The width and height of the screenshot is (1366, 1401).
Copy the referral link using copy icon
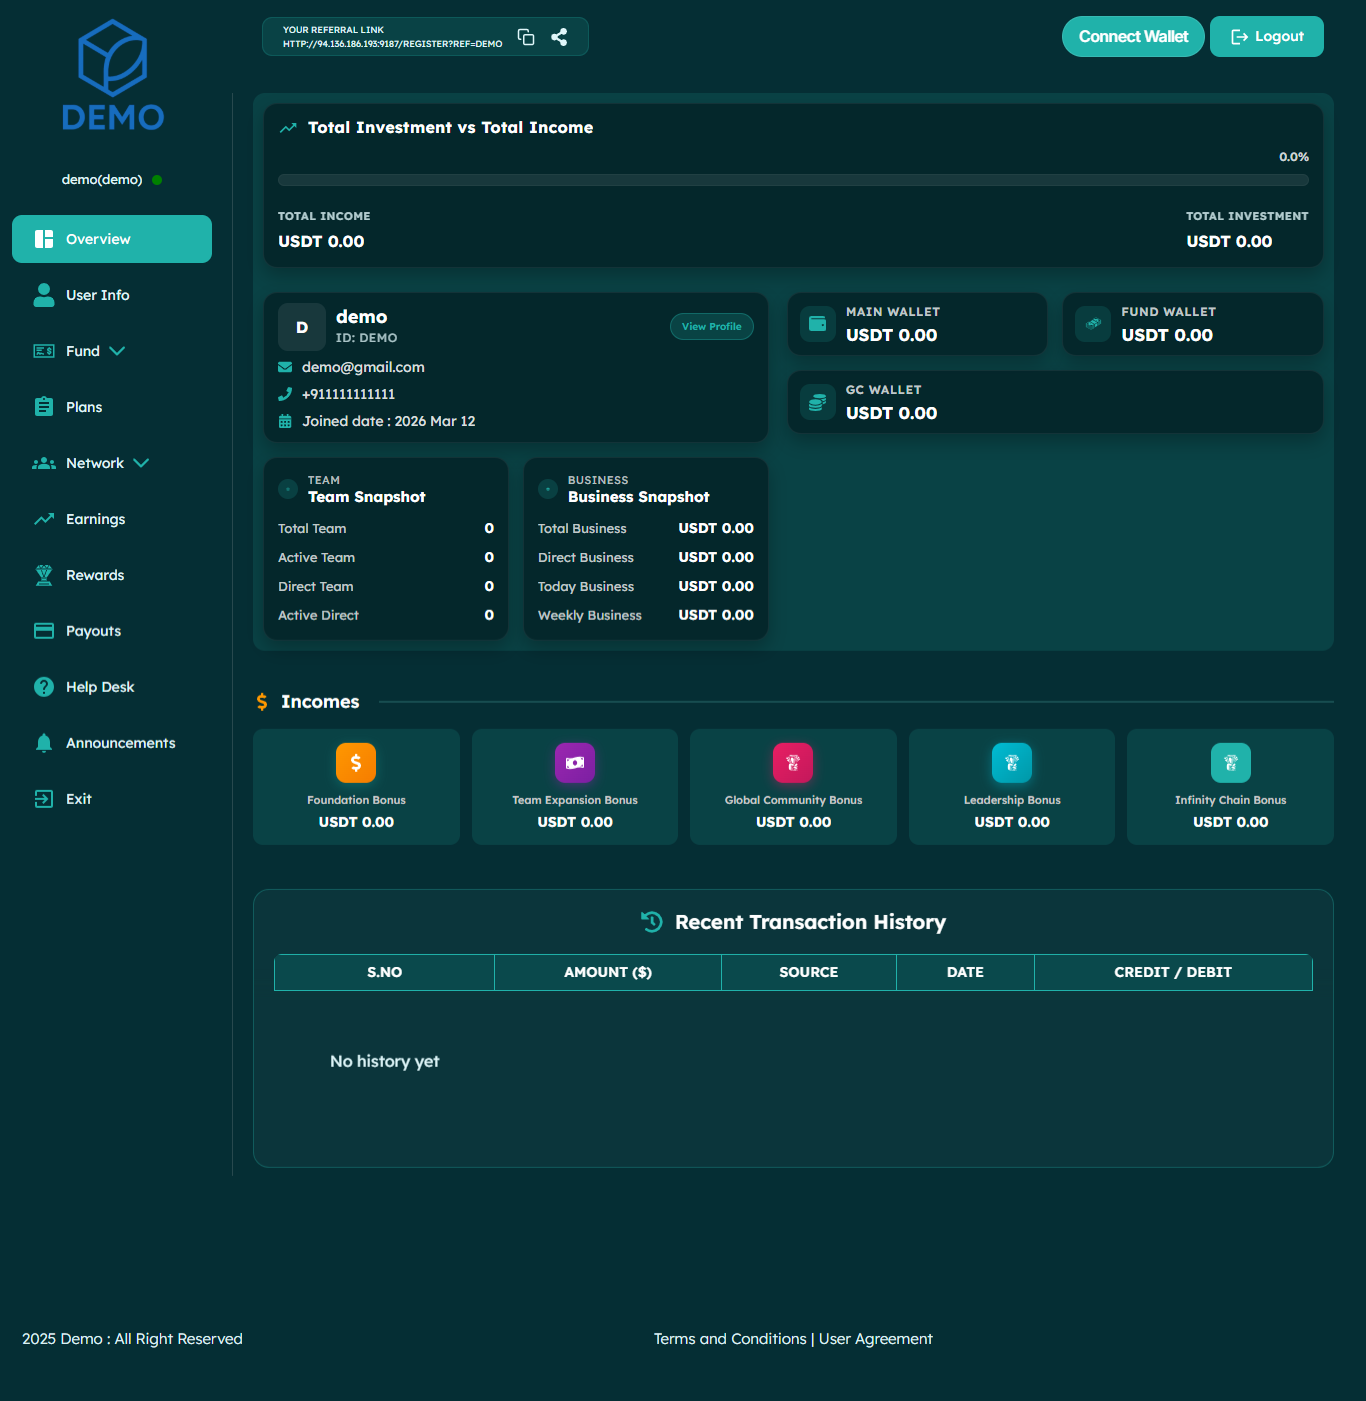[526, 37]
